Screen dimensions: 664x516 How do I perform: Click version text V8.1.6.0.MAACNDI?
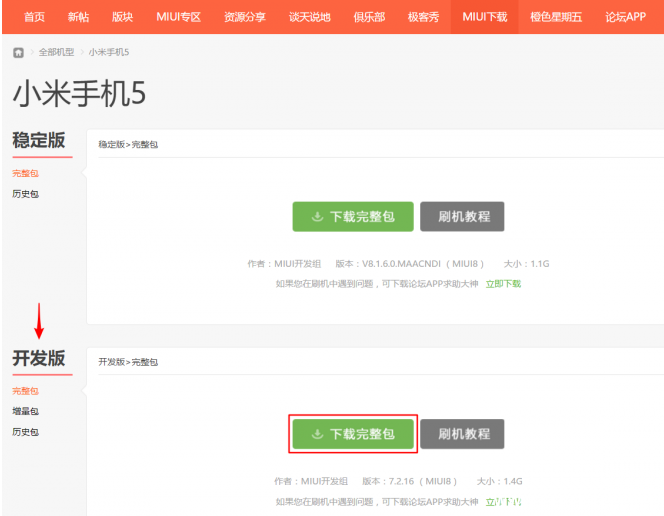401,264
